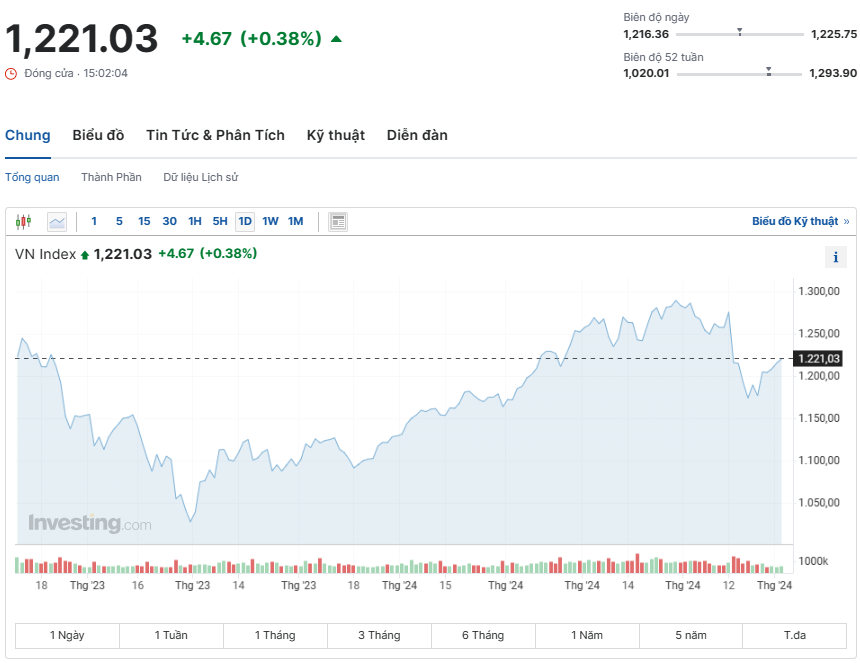Switch to Tin Tức & Phân Tích tab
Image resolution: width=860 pixels, height=663 pixels.
pyautogui.click(x=215, y=135)
